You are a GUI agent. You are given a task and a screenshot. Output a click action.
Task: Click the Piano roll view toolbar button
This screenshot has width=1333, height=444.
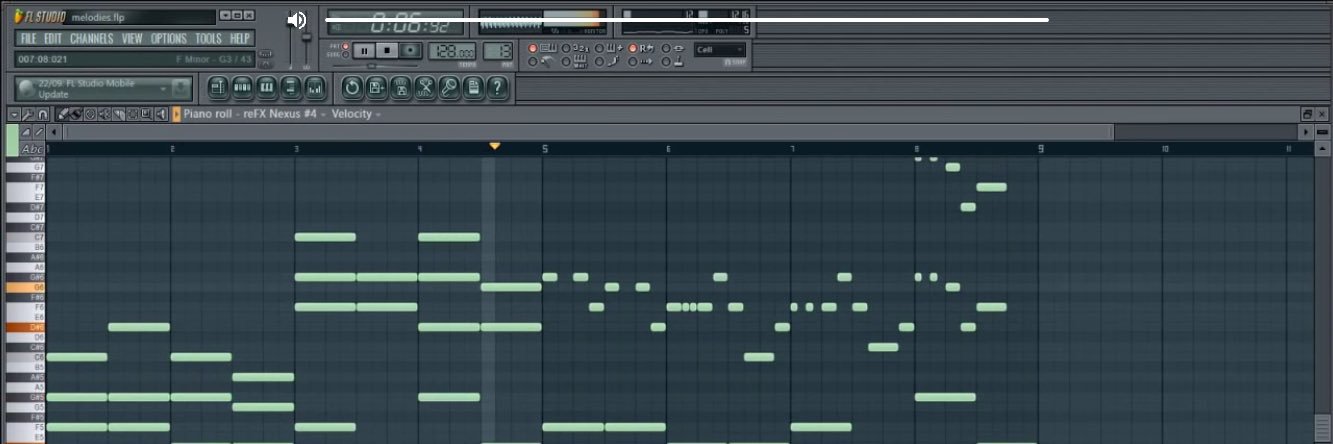[266, 87]
